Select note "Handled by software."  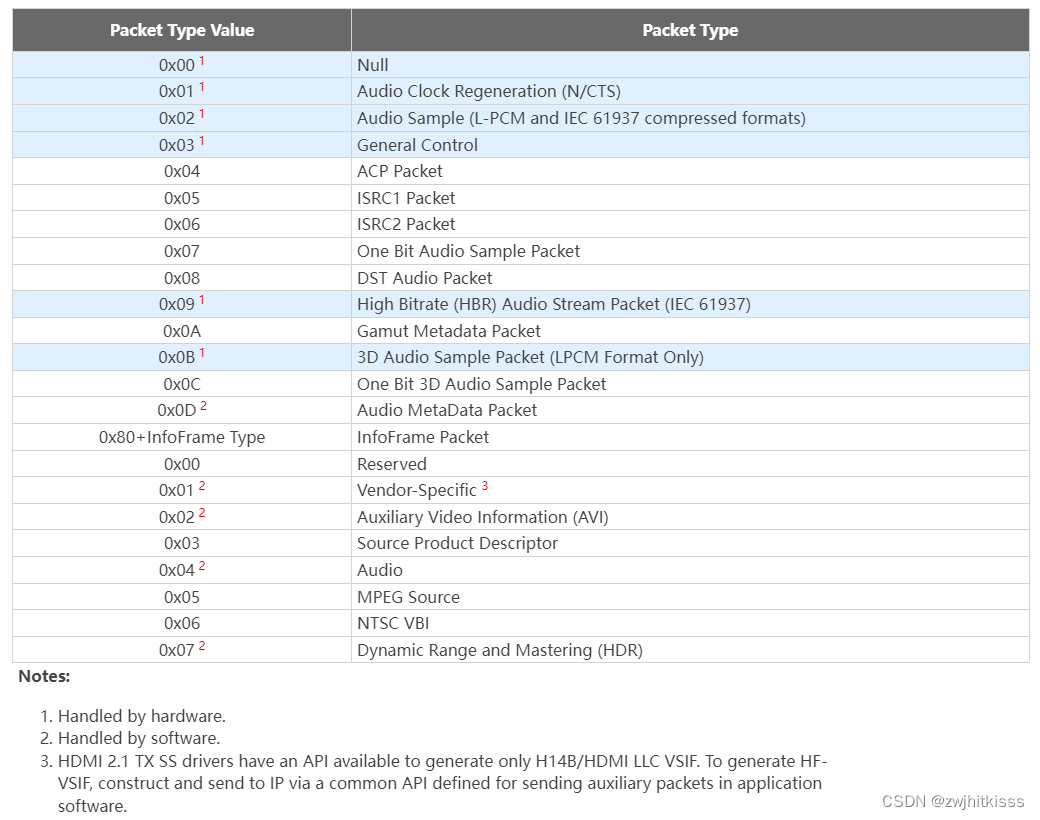139,738
